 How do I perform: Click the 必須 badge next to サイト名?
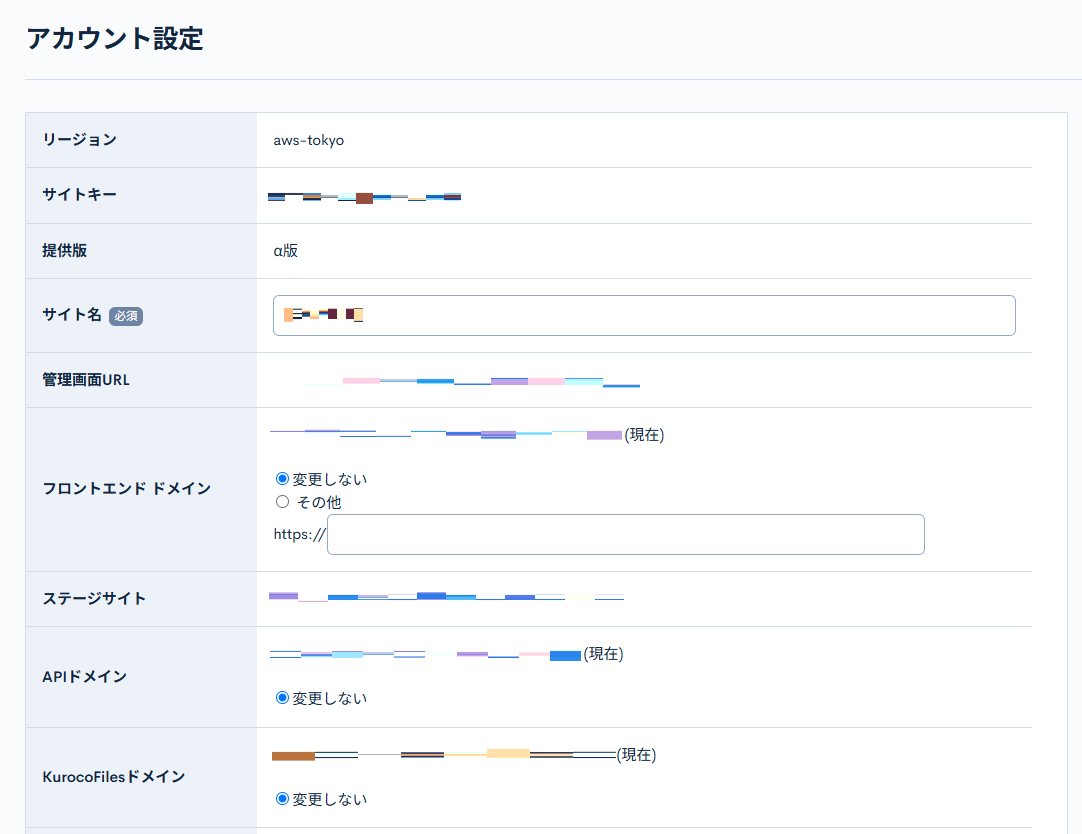125,315
